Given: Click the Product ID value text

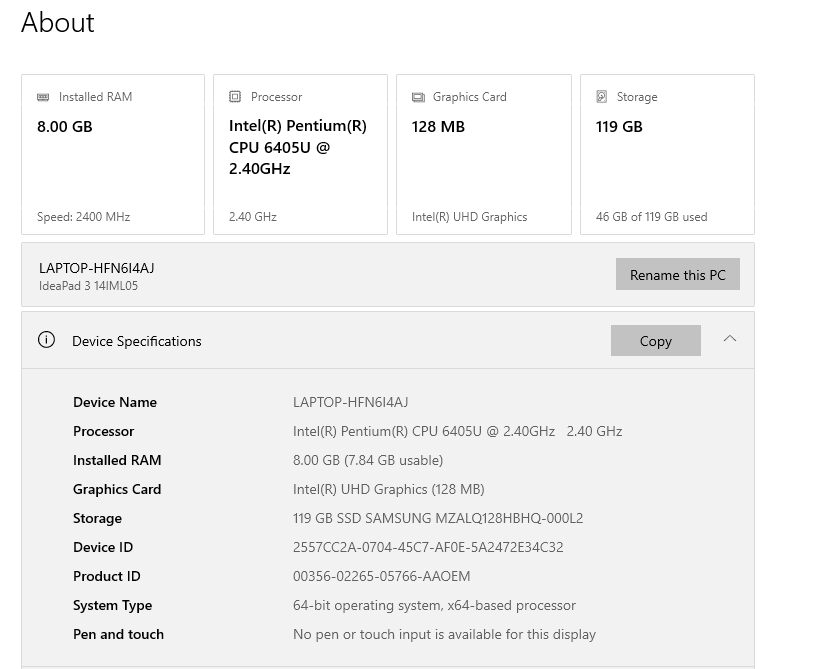Looking at the screenshot, I should coord(381,576).
